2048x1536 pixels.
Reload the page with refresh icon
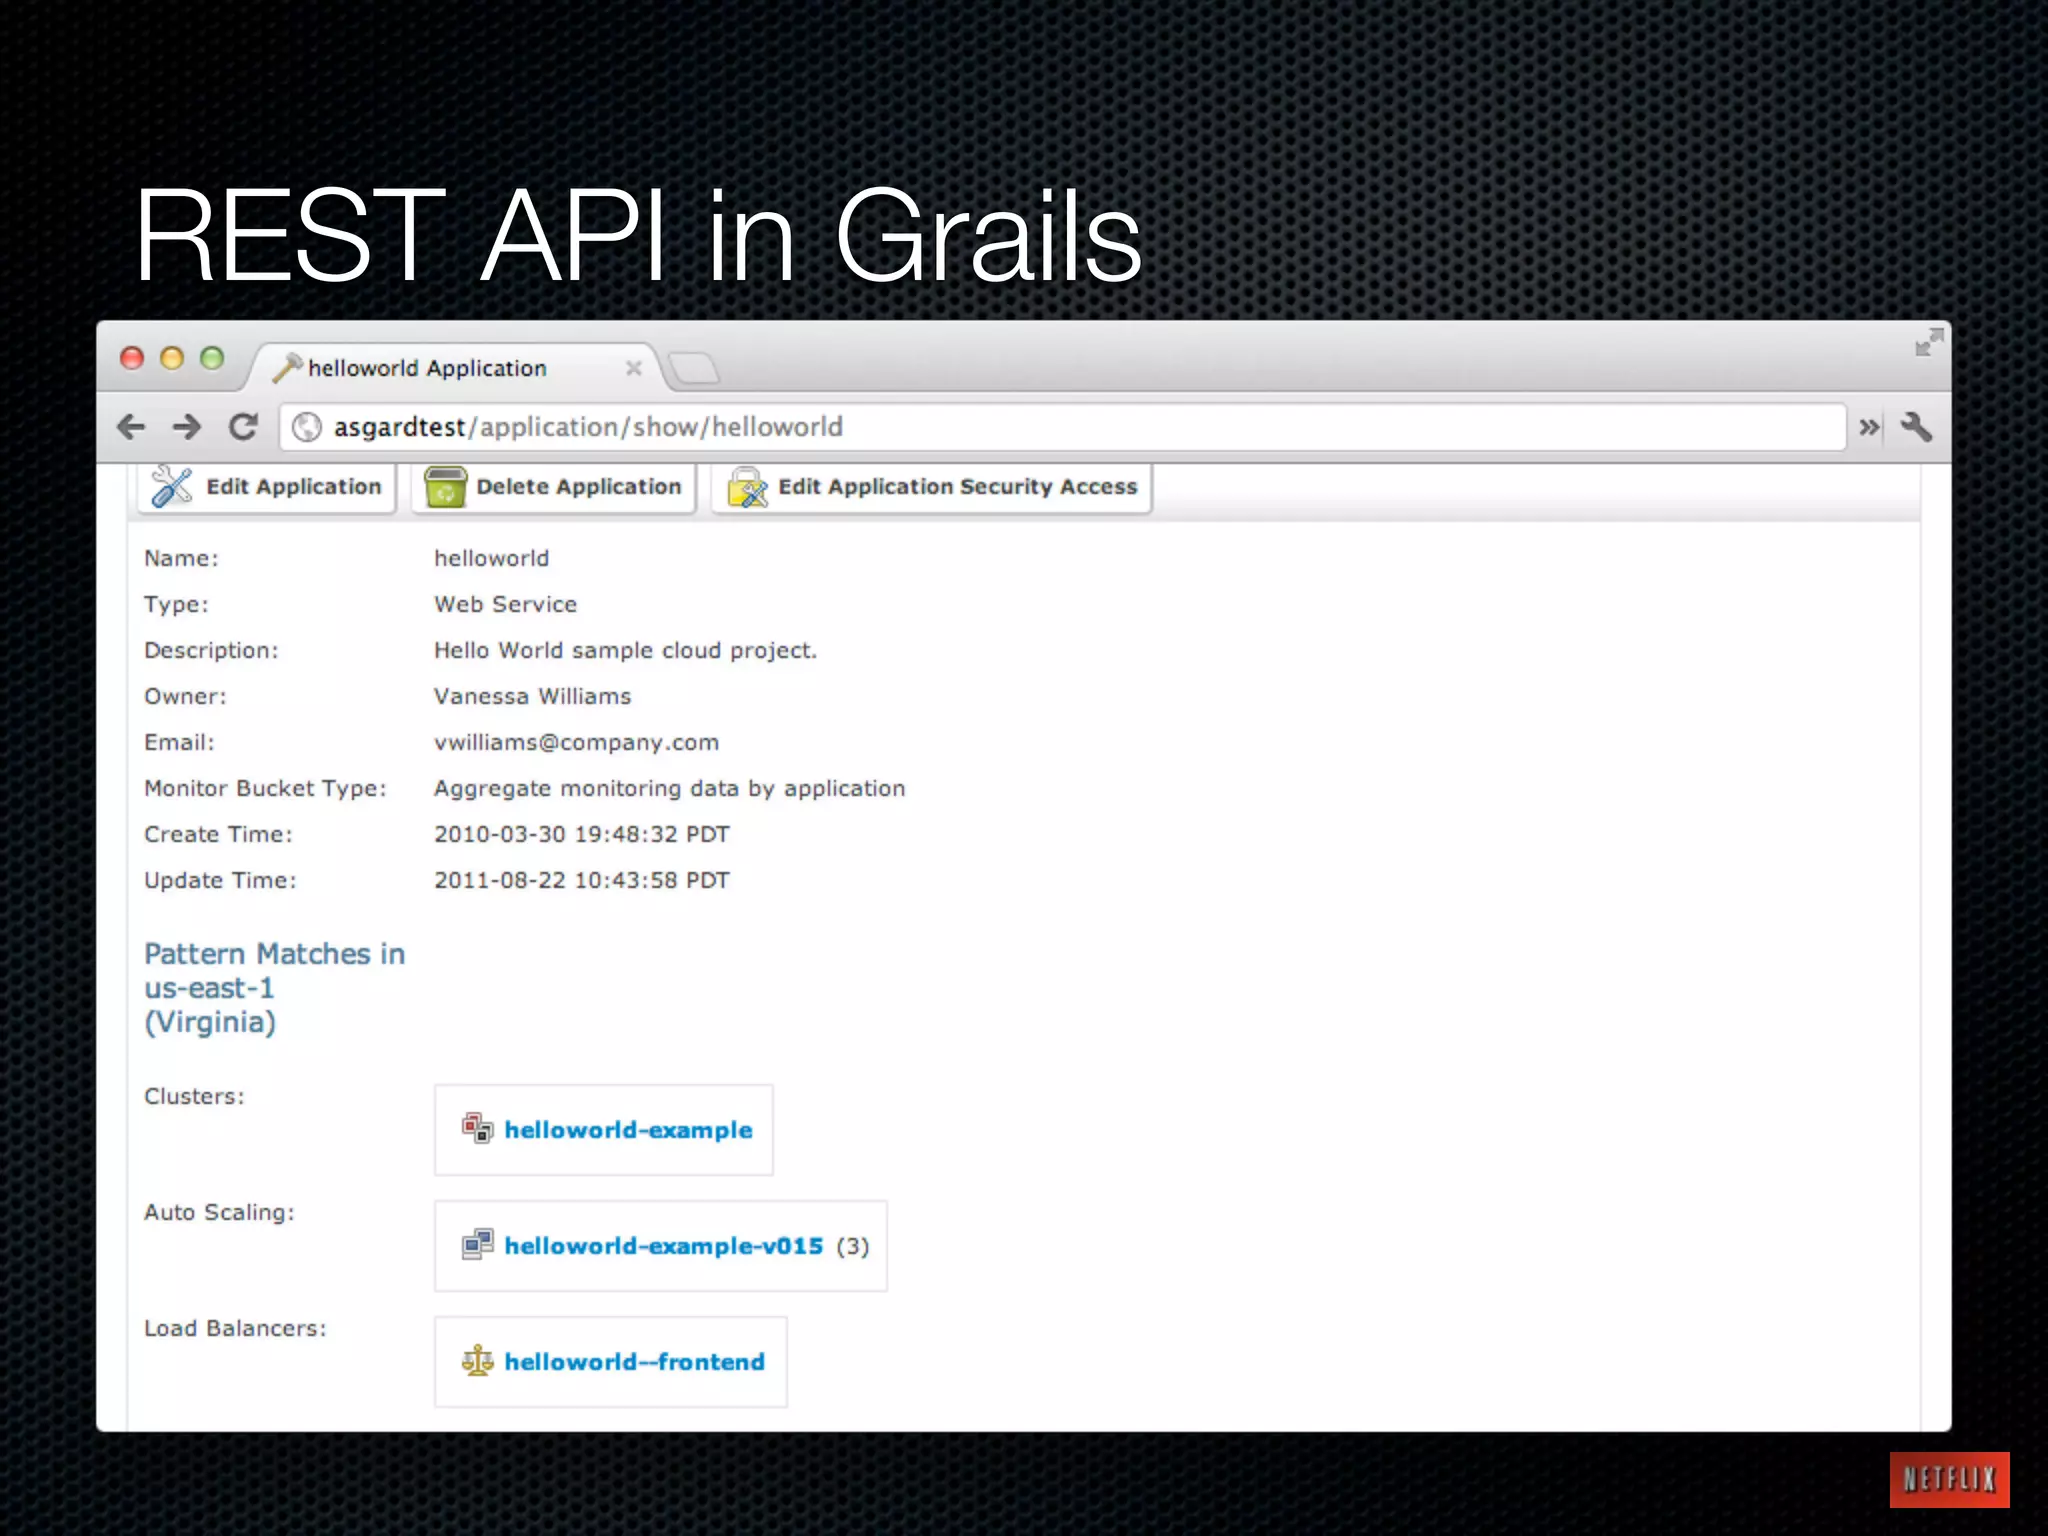point(243,428)
